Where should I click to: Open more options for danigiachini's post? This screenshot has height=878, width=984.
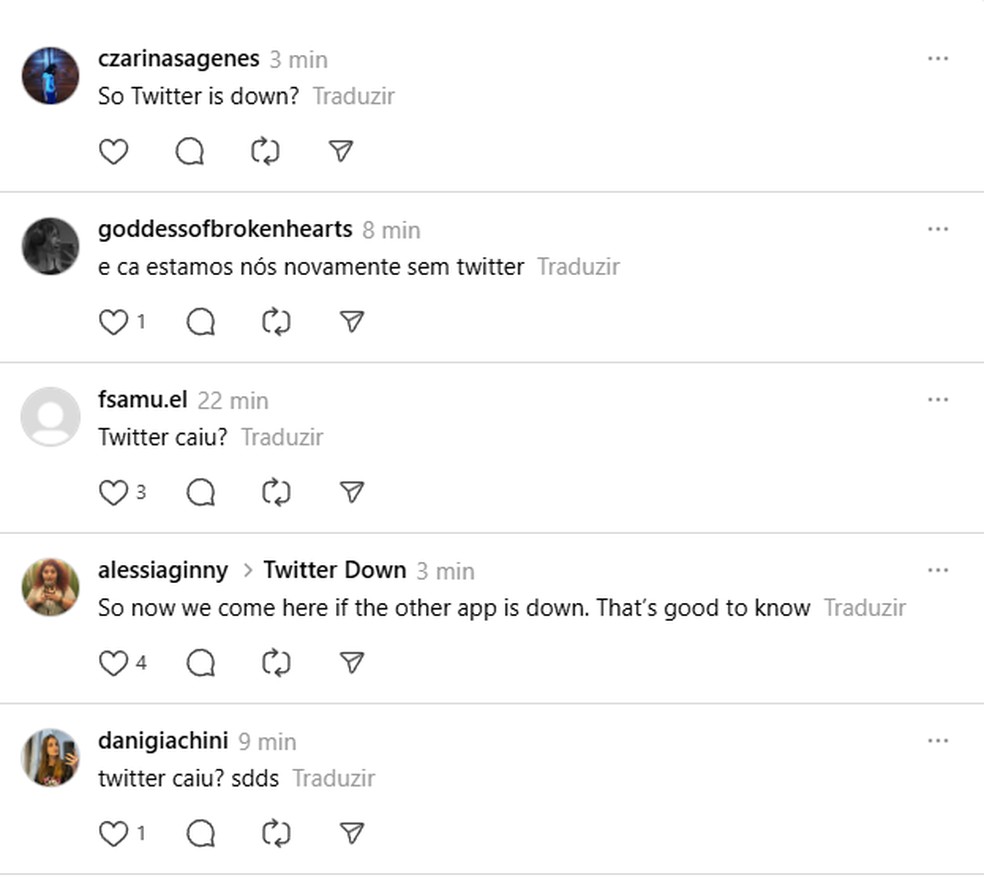tap(938, 741)
